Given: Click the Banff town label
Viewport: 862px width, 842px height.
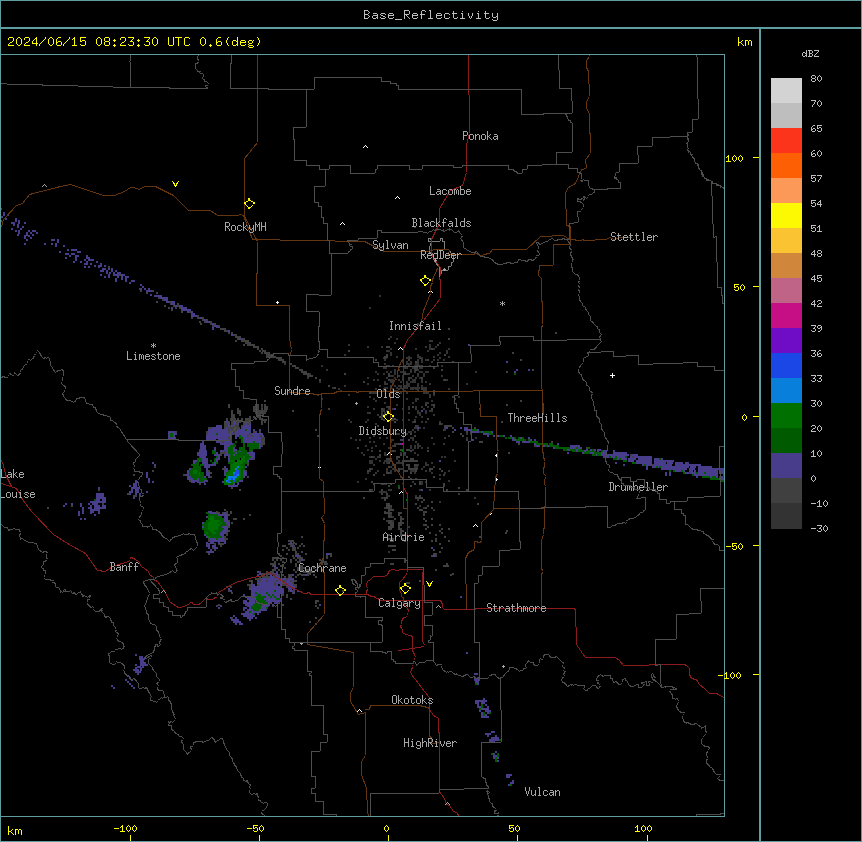Looking at the screenshot, I should coord(124,567).
